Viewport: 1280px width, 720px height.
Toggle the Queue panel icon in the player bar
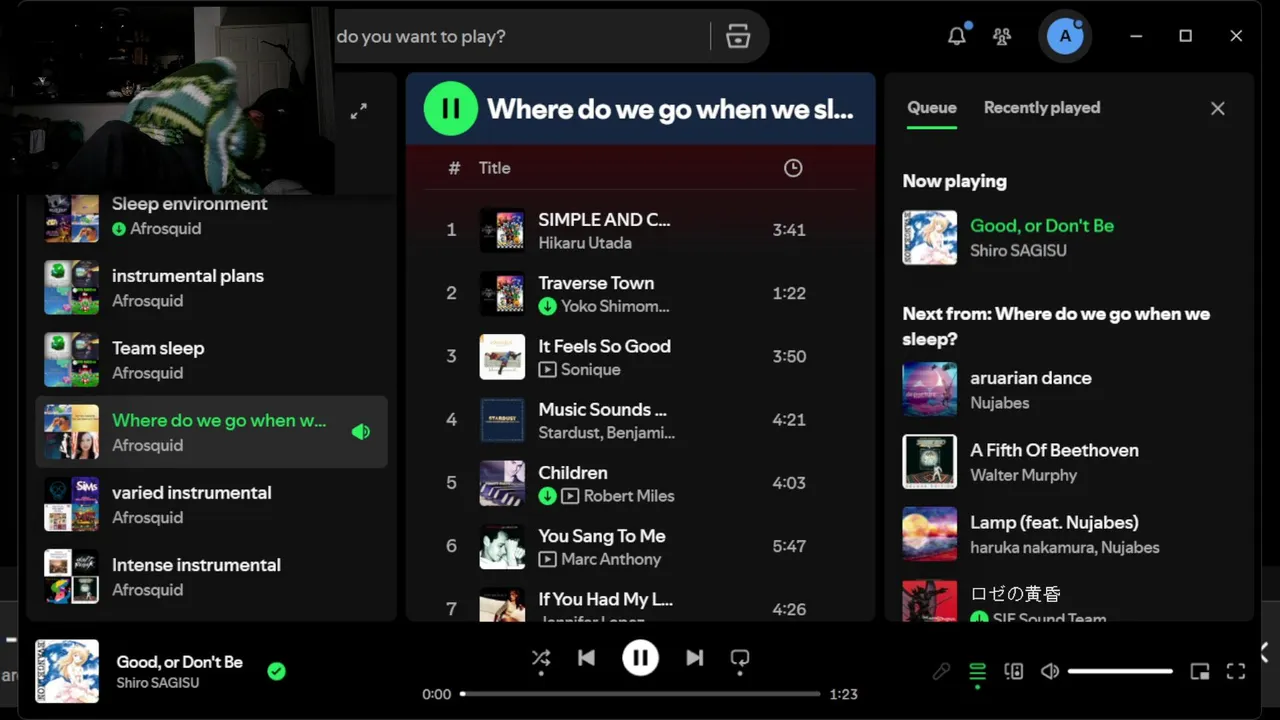click(x=978, y=671)
